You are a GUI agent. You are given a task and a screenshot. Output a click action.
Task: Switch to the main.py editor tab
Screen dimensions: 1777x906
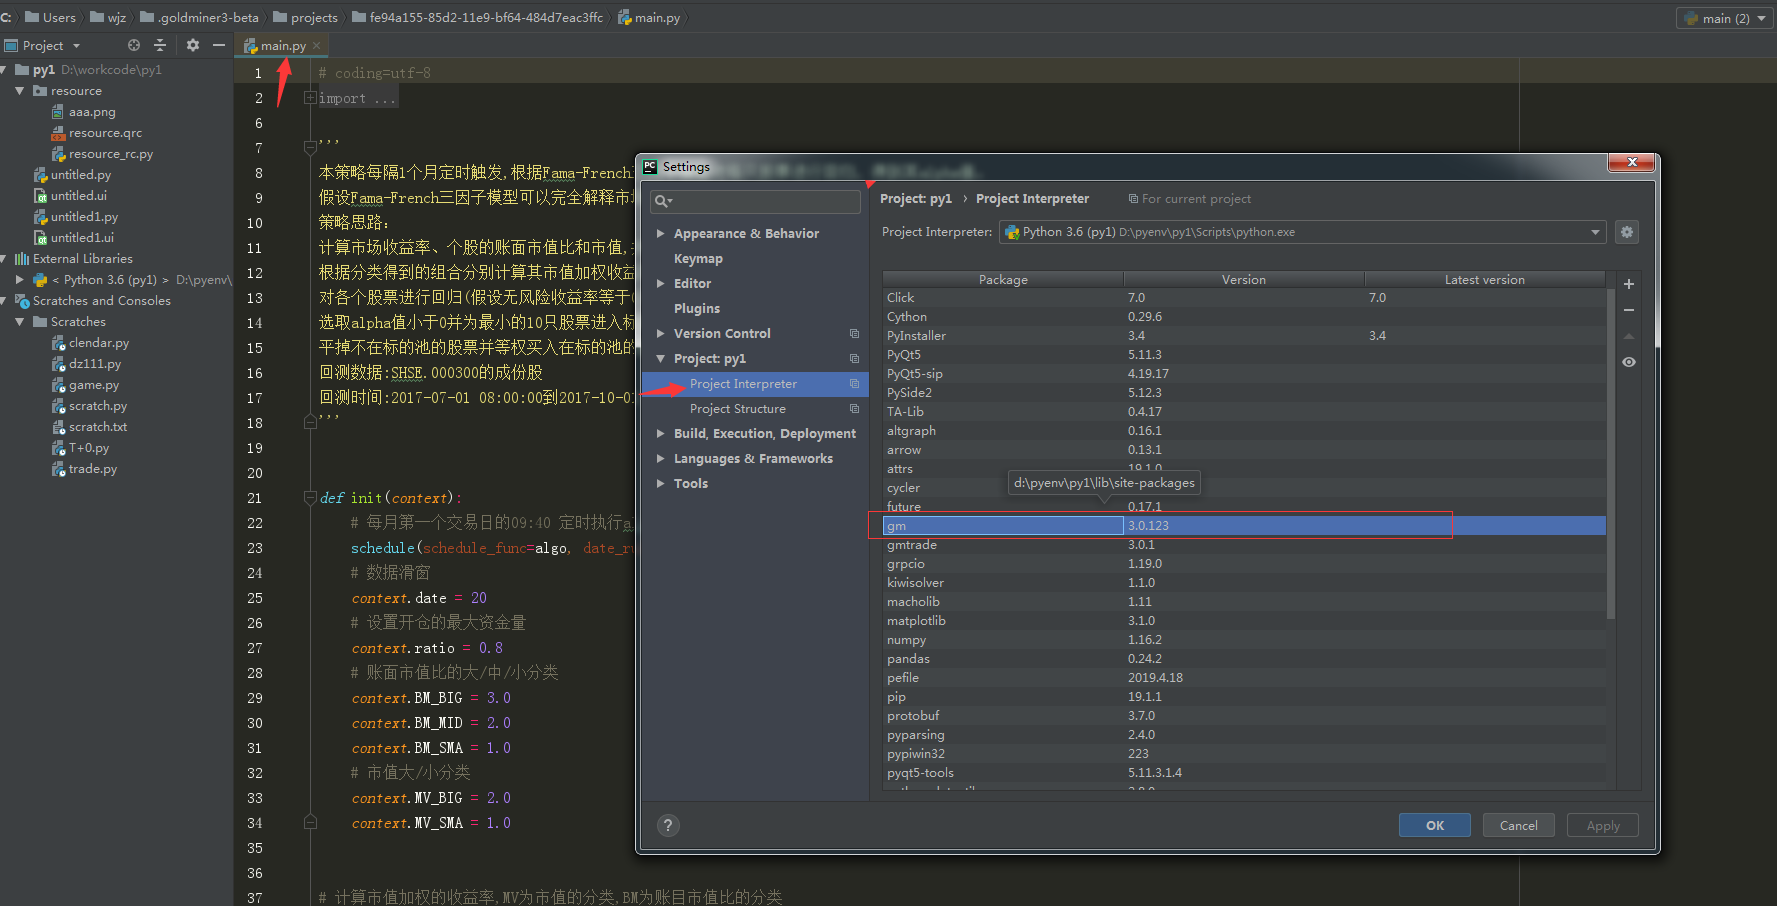(x=283, y=45)
